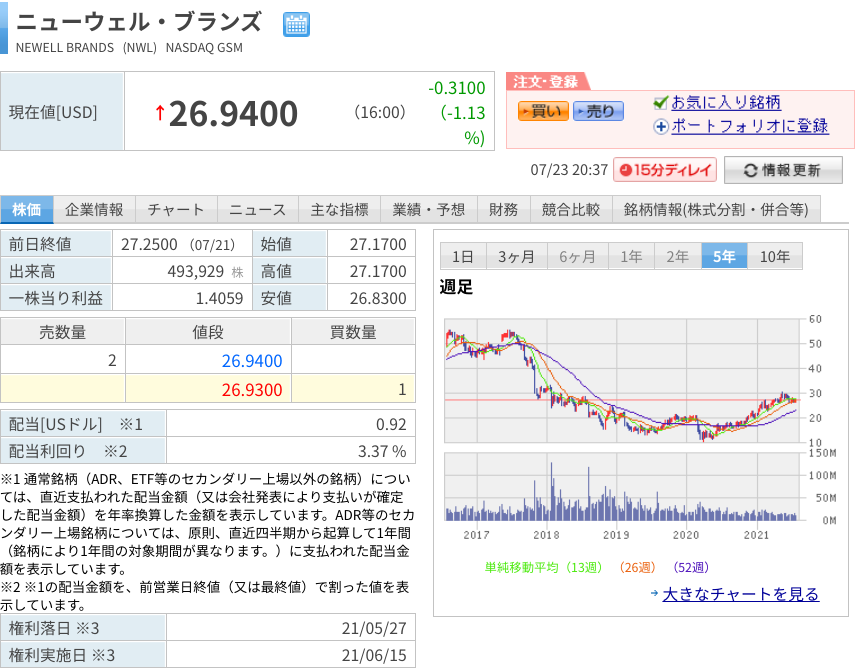857x671 pixels.
Task: Set chart range to 10年
Action: point(775,256)
